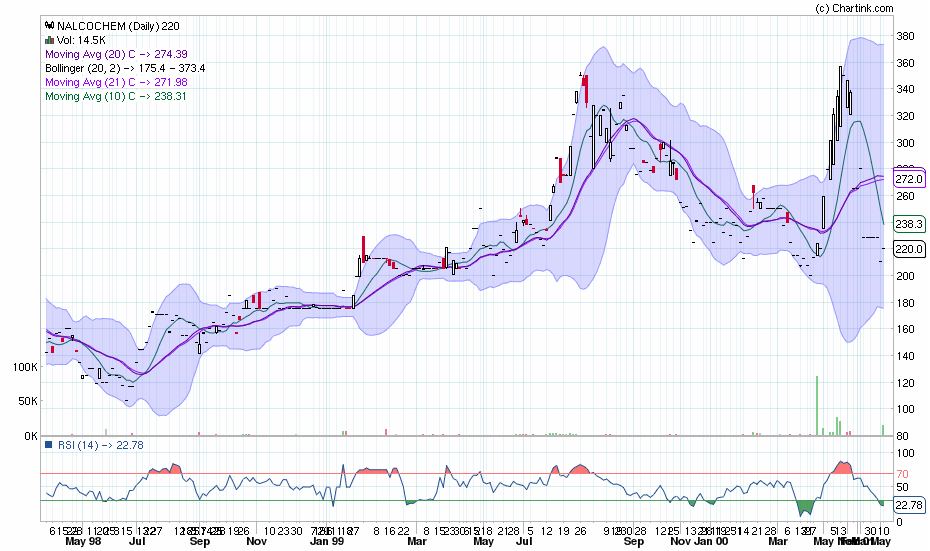The height and width of the screenshot is (551, 930).
Task: Click the 50K volume axis label
Action: pos(28,401)
